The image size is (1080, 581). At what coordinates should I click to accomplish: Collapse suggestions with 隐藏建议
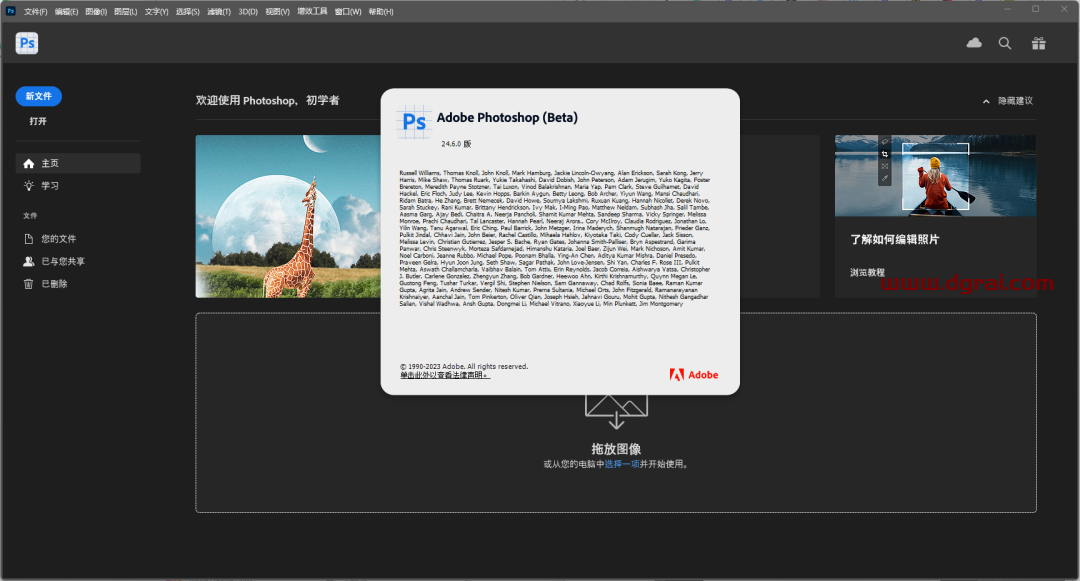point(1008,101)
